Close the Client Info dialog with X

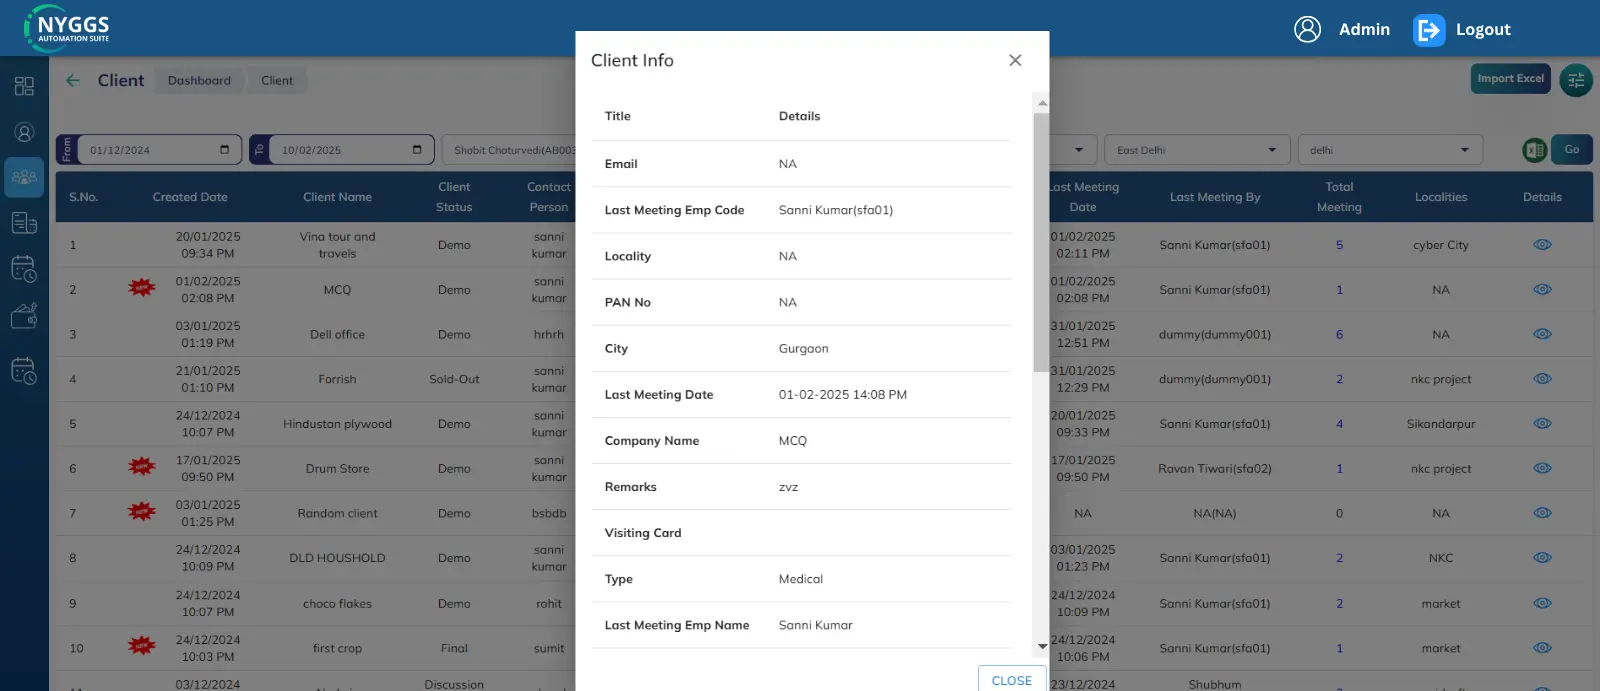[1015, 60]
